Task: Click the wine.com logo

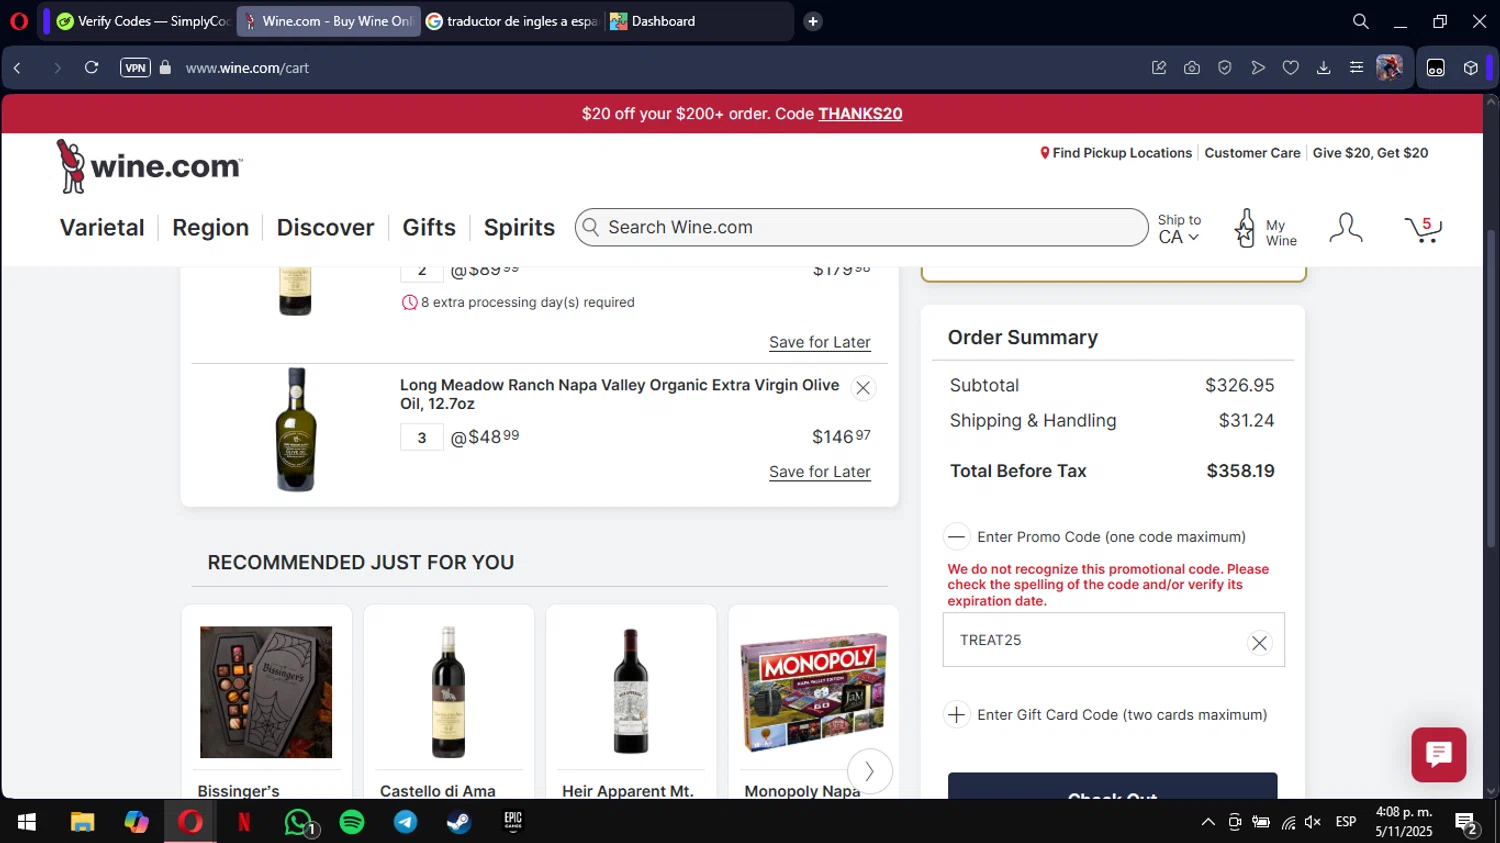Action: 149,166
